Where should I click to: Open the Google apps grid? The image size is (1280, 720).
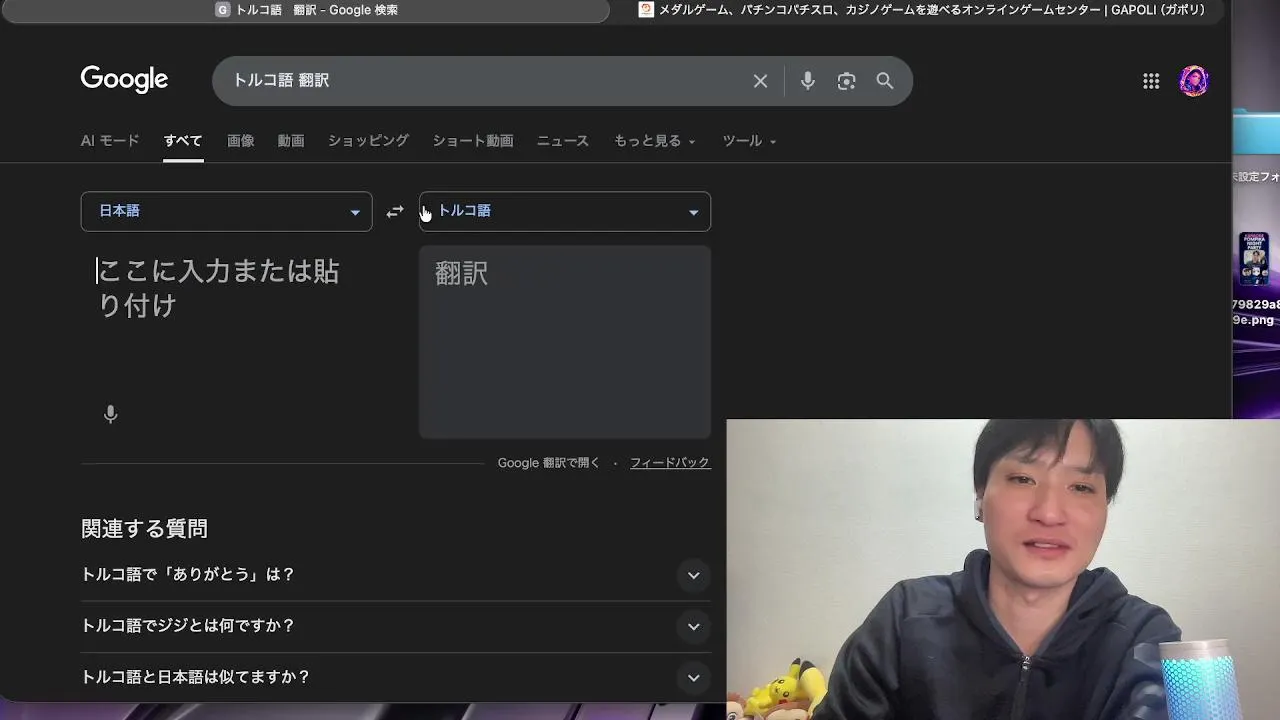1151,81
